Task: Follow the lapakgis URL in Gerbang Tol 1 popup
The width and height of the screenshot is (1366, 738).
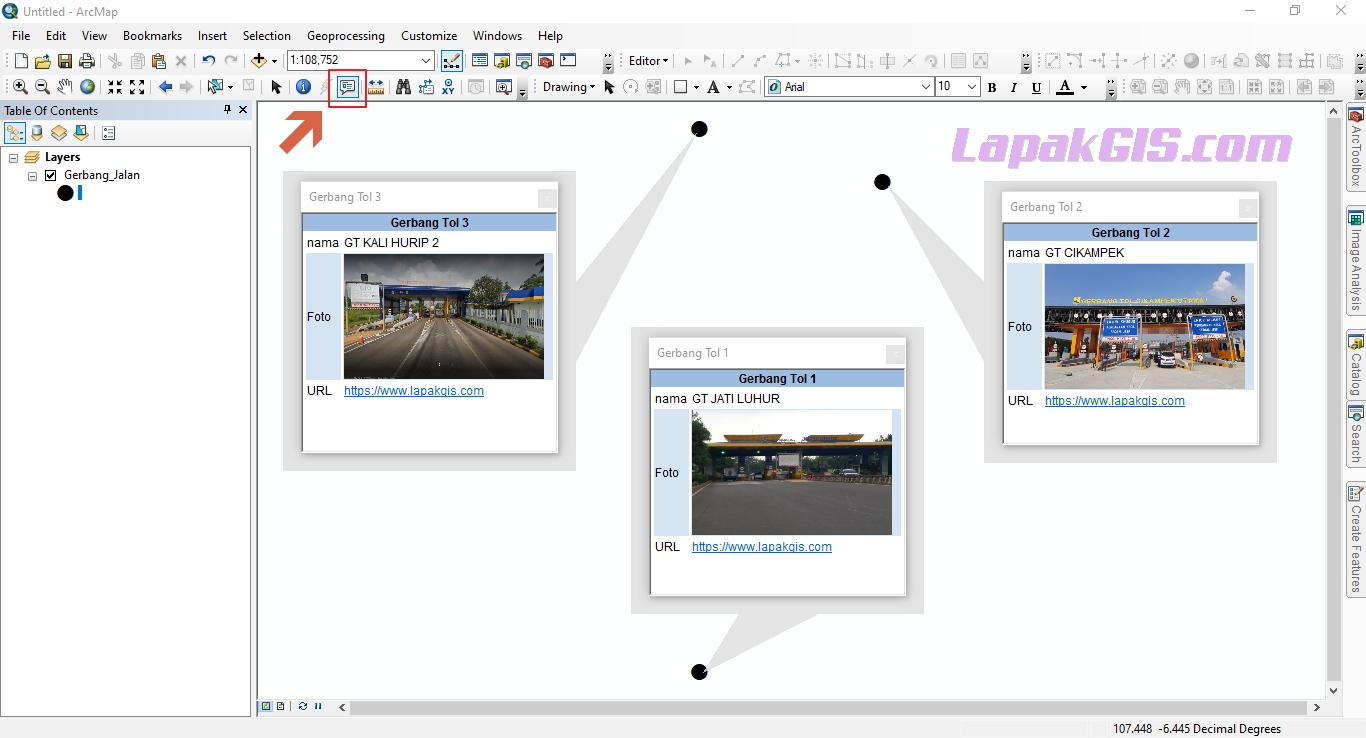Action: coord(761,547)
